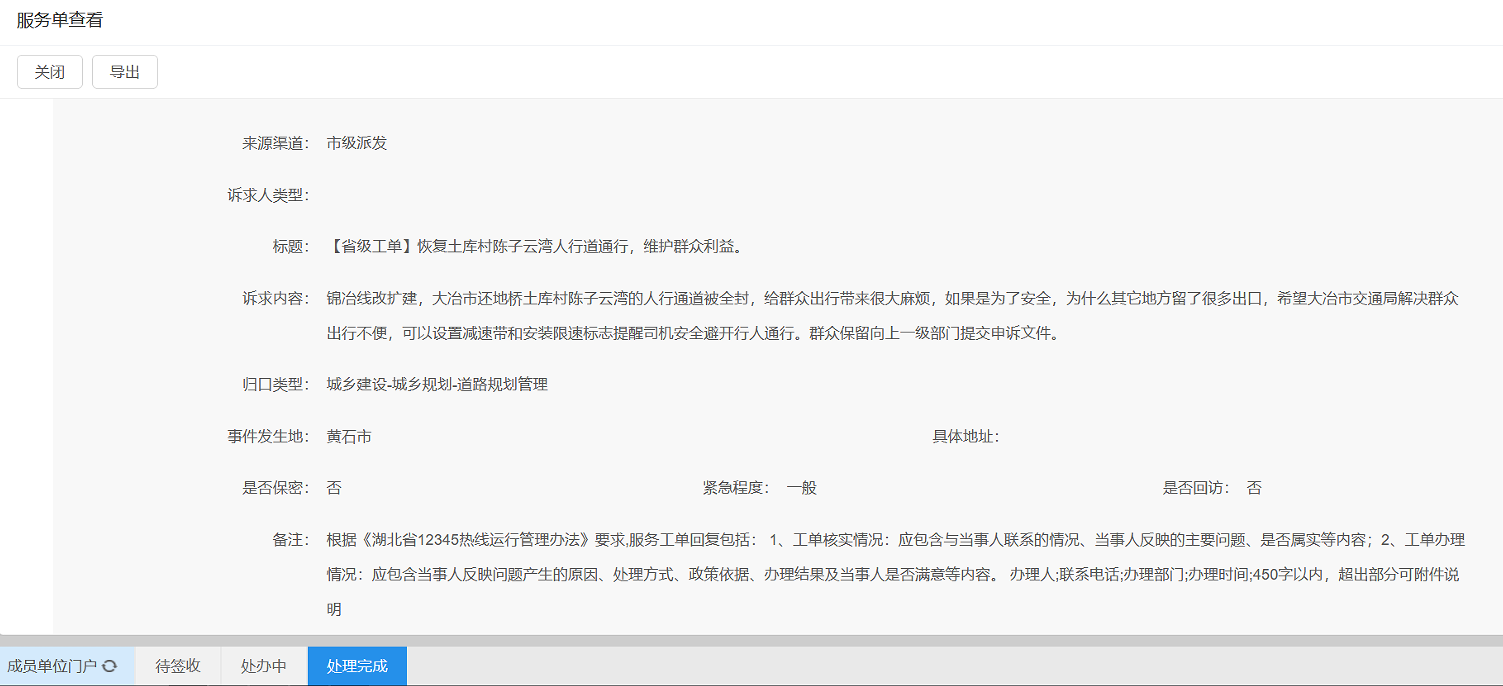1503x686 pixels.
Task: Click the 服务单查看 page title
Action: click(x=60, y=20)
